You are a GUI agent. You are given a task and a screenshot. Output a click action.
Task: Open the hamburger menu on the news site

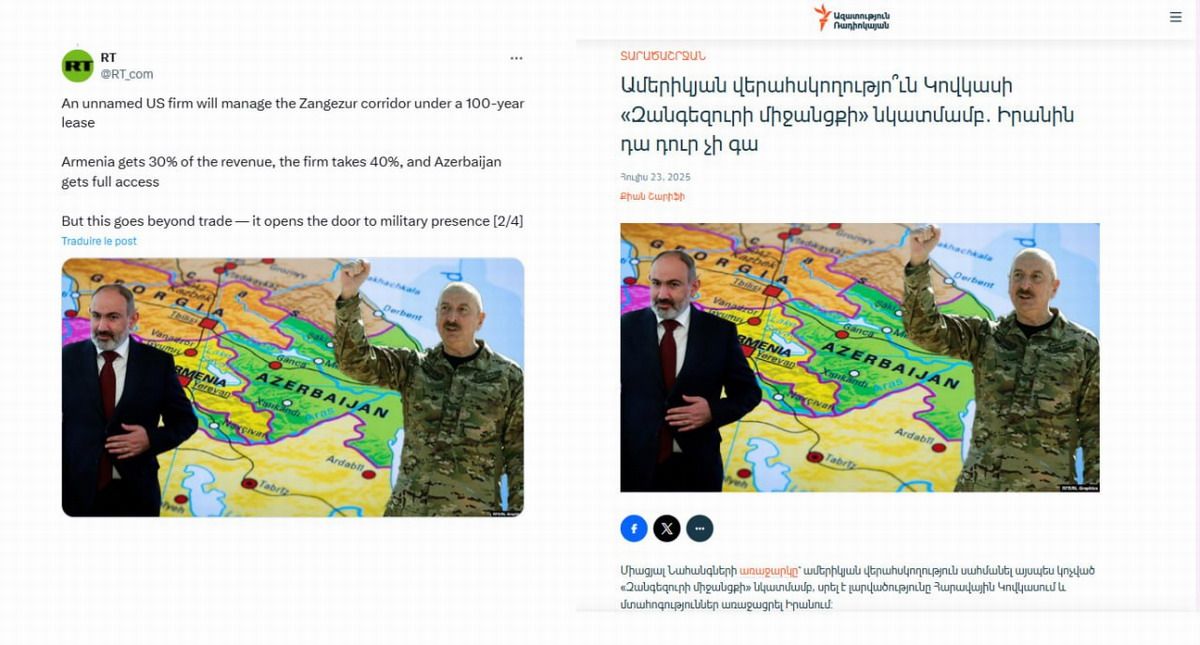tap(1176, 17)
